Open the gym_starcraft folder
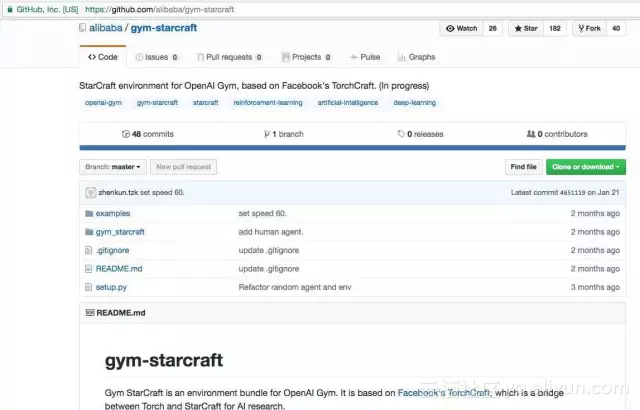 point(120,232)
